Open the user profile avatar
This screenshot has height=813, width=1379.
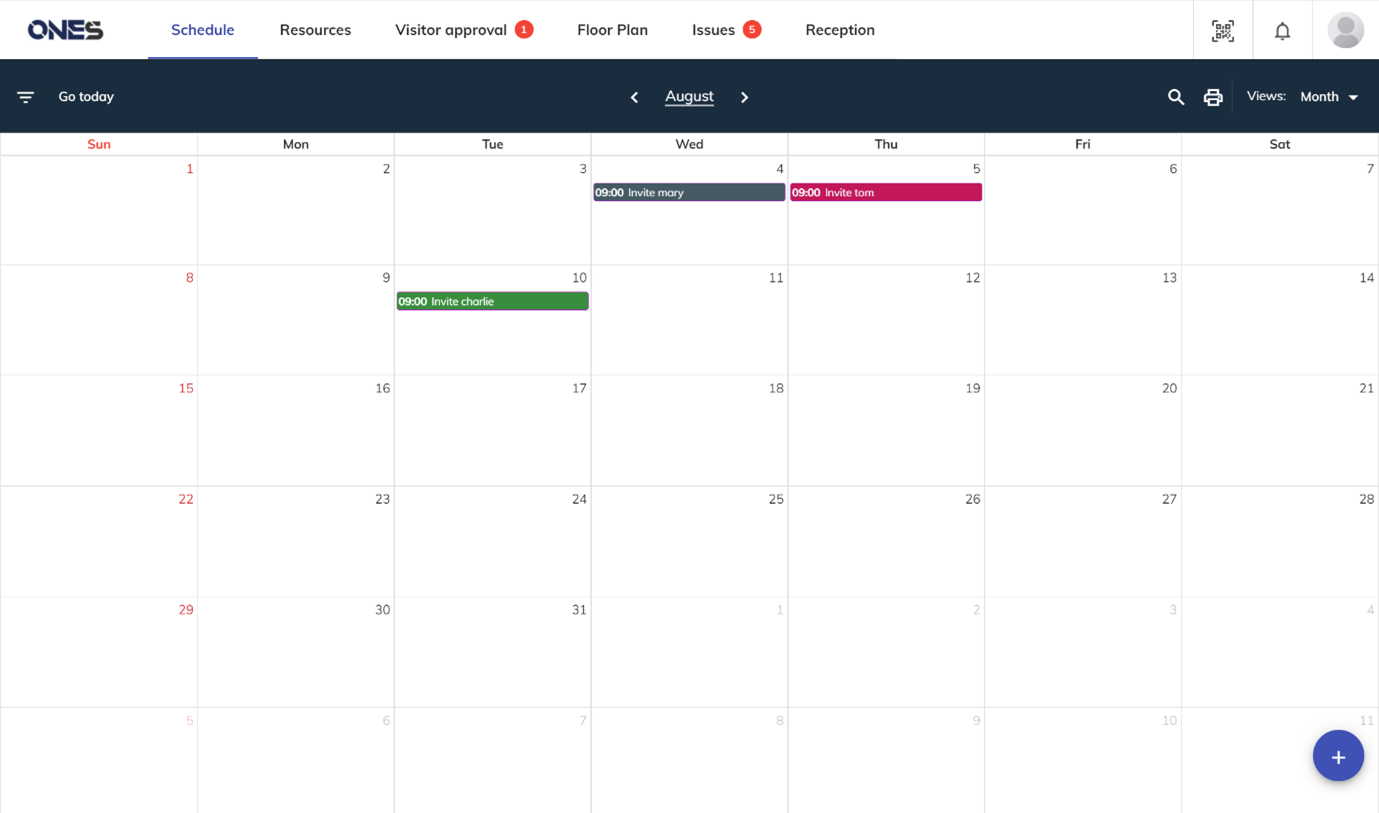pos(1345,30)
